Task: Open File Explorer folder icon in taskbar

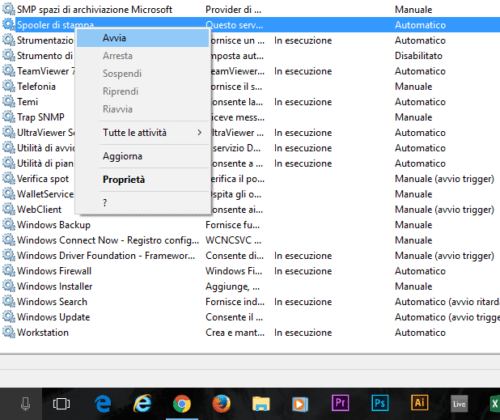Action: 261,404
